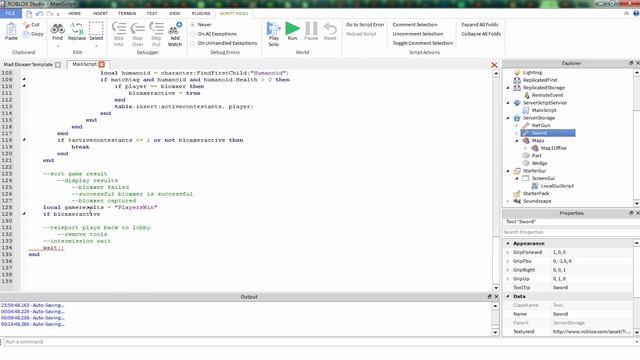Screen dimensions: 640x360
Task: Click the Step Over debugger icon
Action: pyautogui.click(x=138, y=29)
